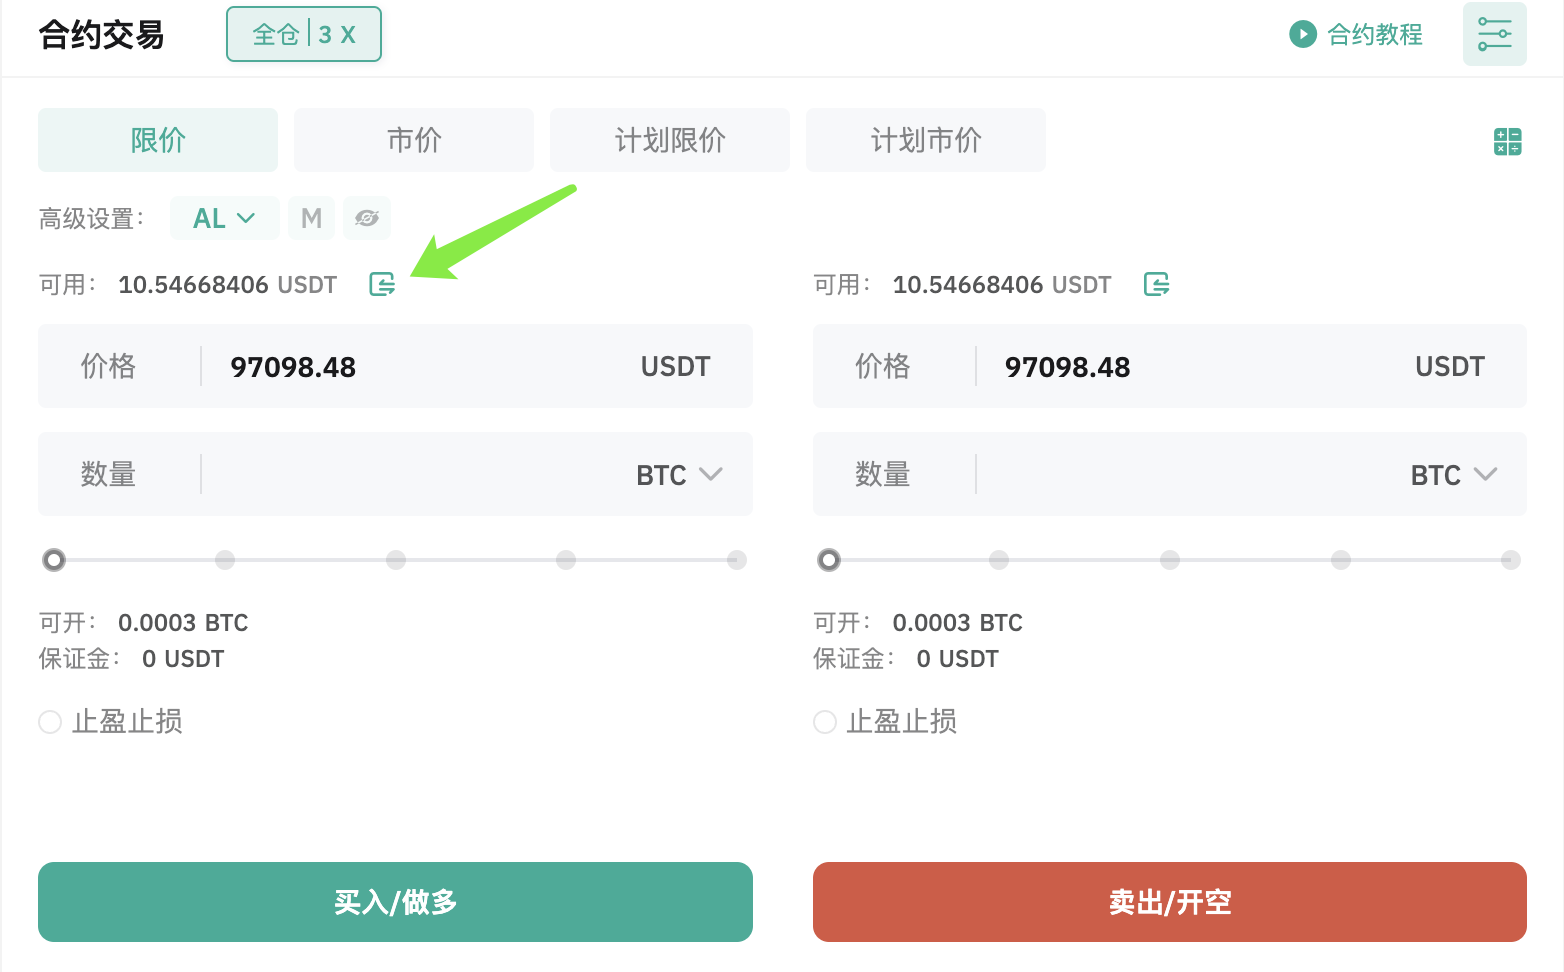Click the 卖出/开空 button
The height and width of the screenshot is (972, 1564).
pyautogui.click(x=1170, y=902)
